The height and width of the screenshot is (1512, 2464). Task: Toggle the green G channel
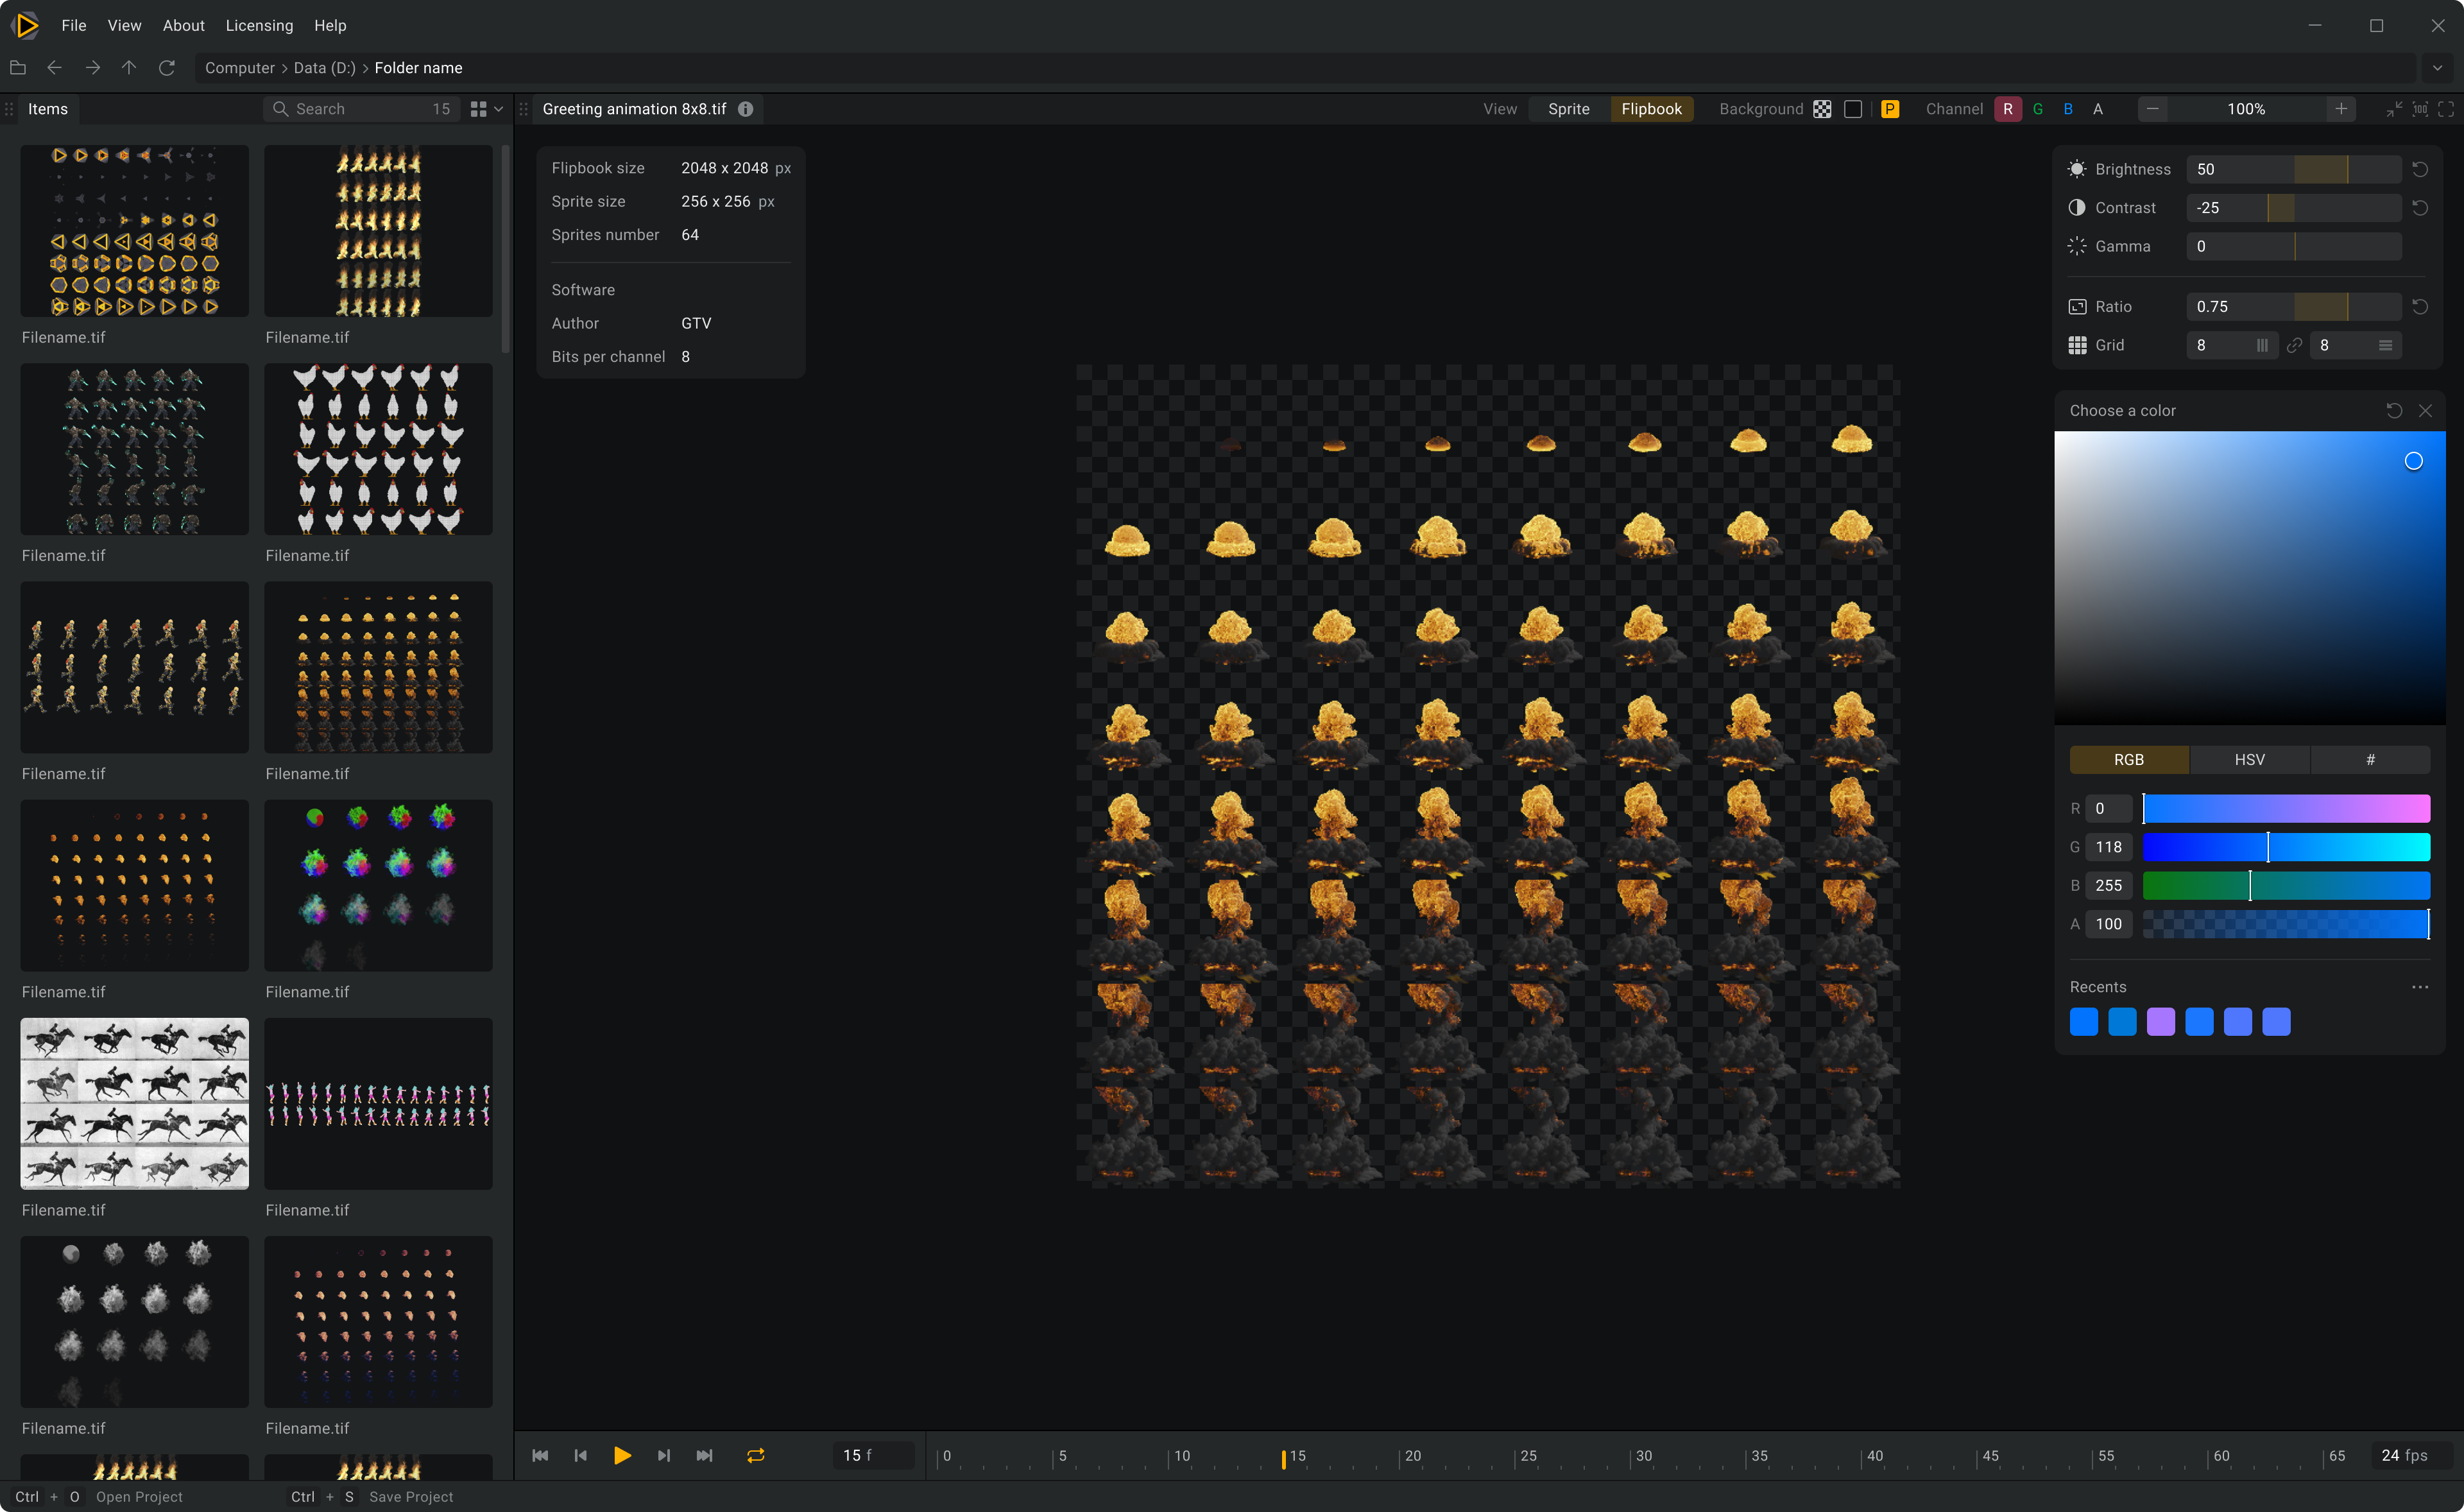coord(2038,109)
